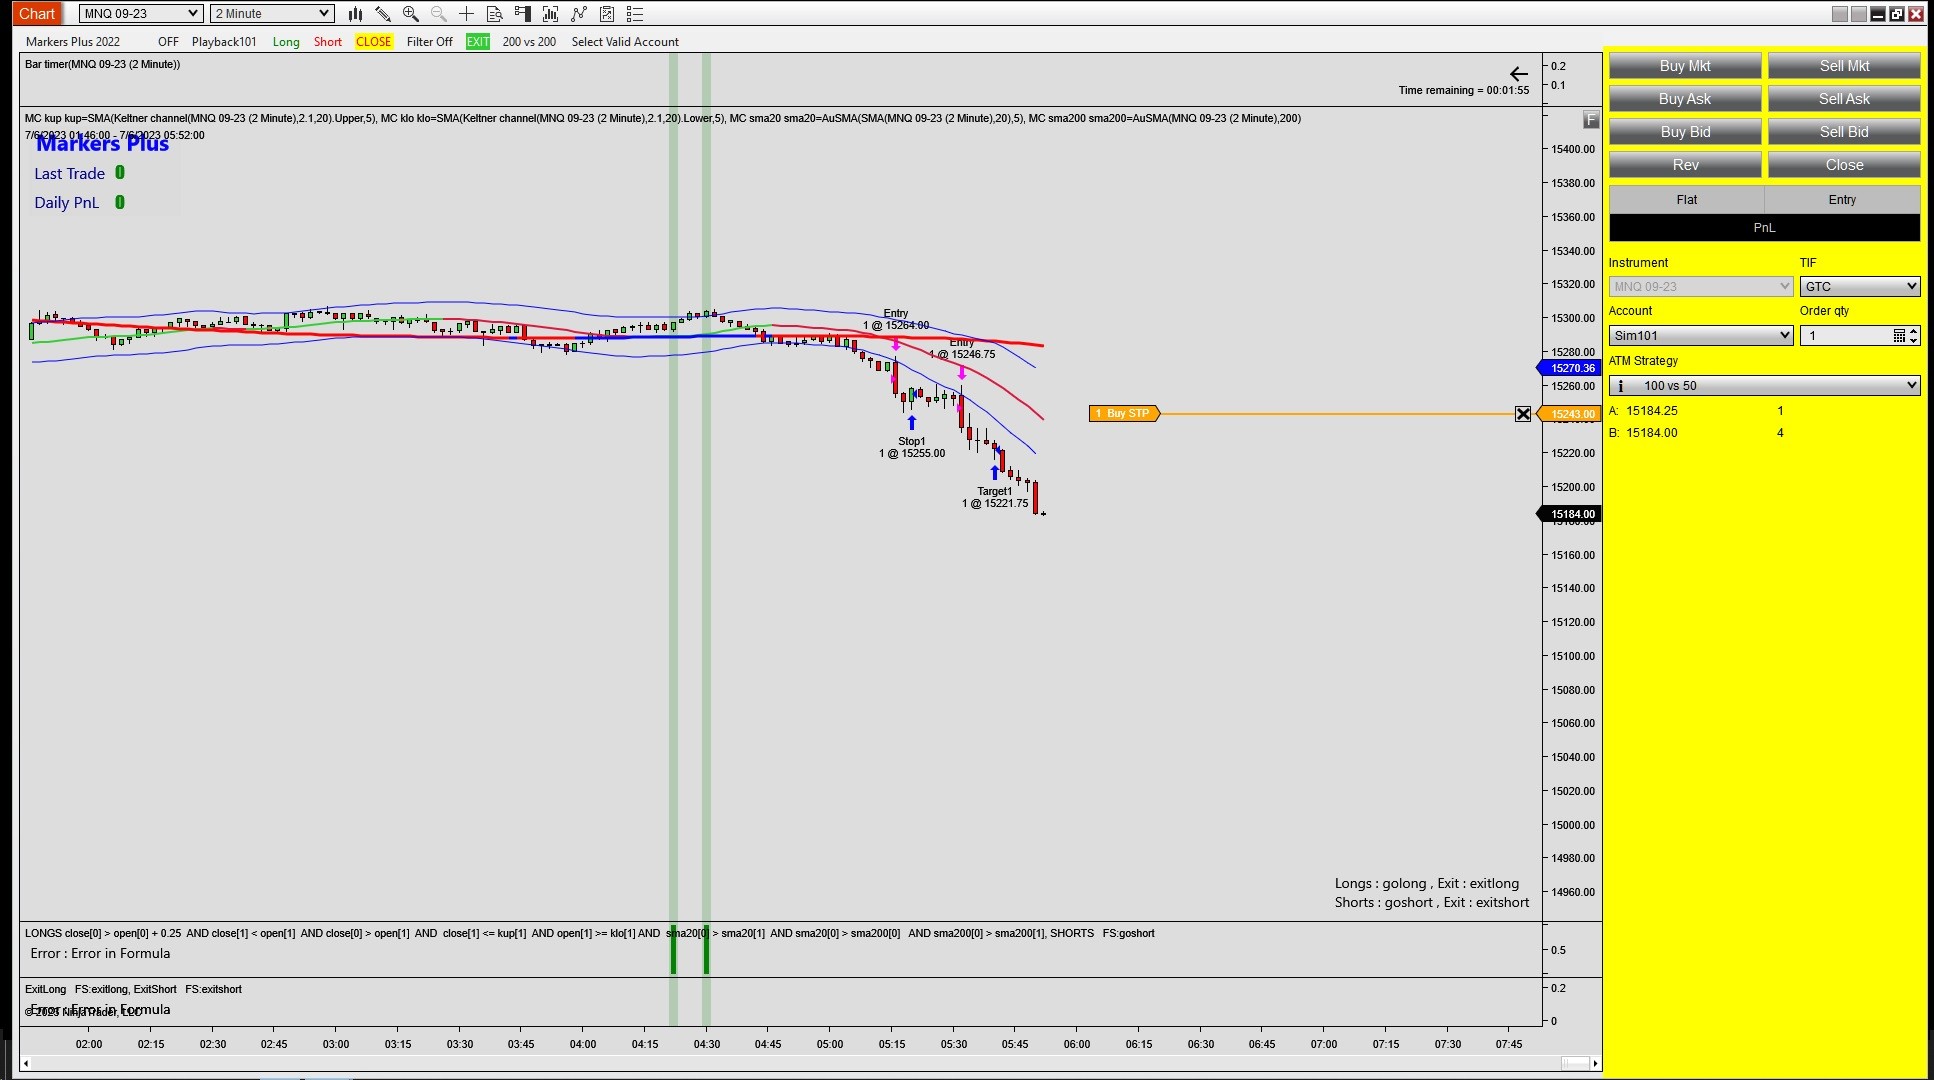The height and width of the screenshot is (1080, 1934).
Task: Cancel the Buy STP order with the X
Action: coord(1522,414)
